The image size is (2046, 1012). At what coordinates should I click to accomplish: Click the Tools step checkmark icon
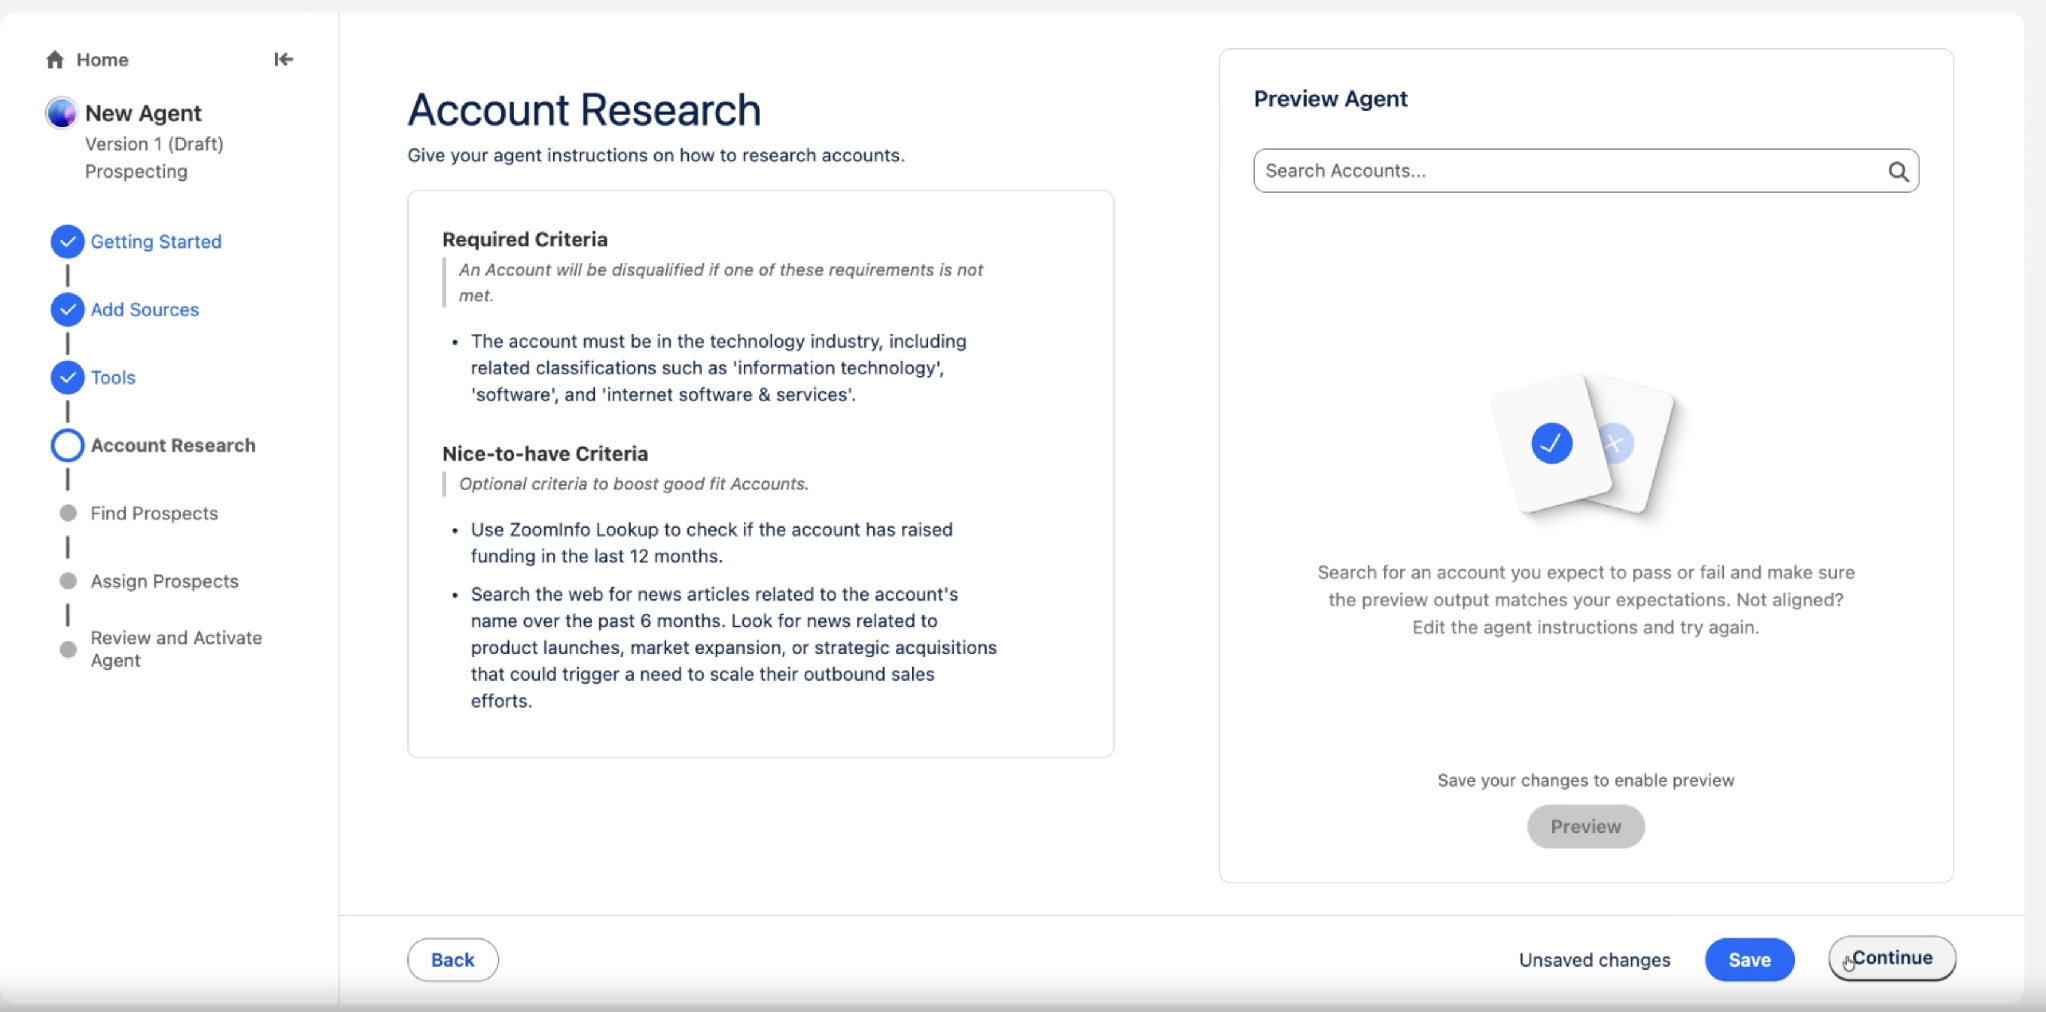point(67,378)
